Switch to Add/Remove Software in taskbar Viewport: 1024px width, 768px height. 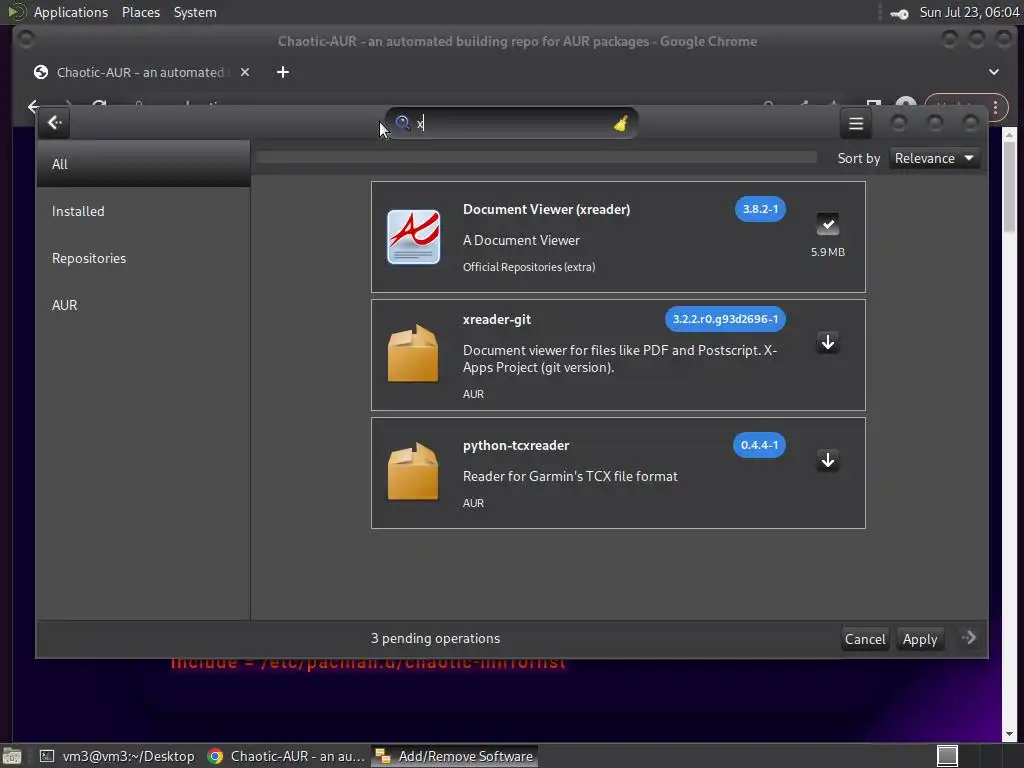tap(455, 756)
